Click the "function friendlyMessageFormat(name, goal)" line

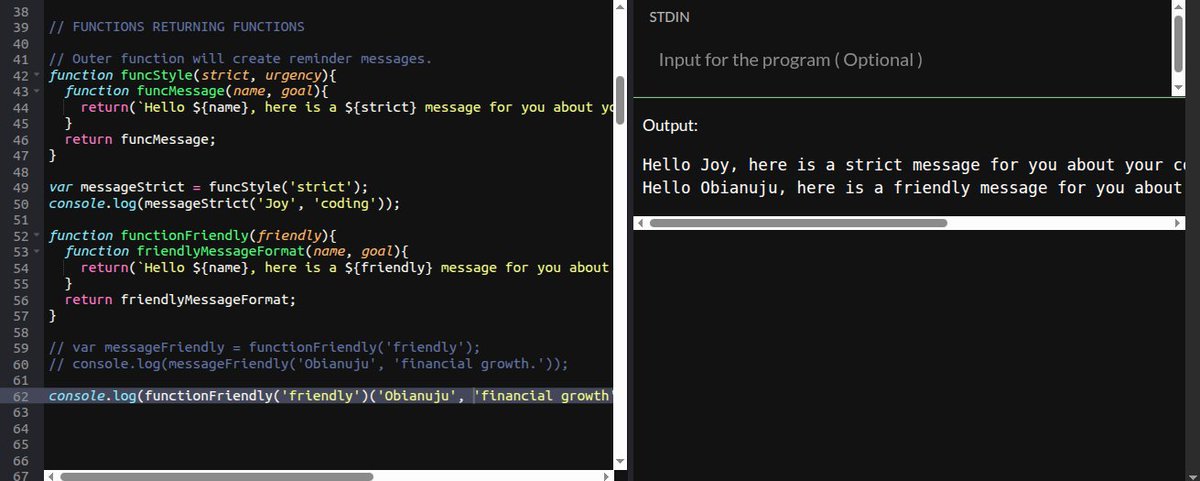click(x=238, y=251)
